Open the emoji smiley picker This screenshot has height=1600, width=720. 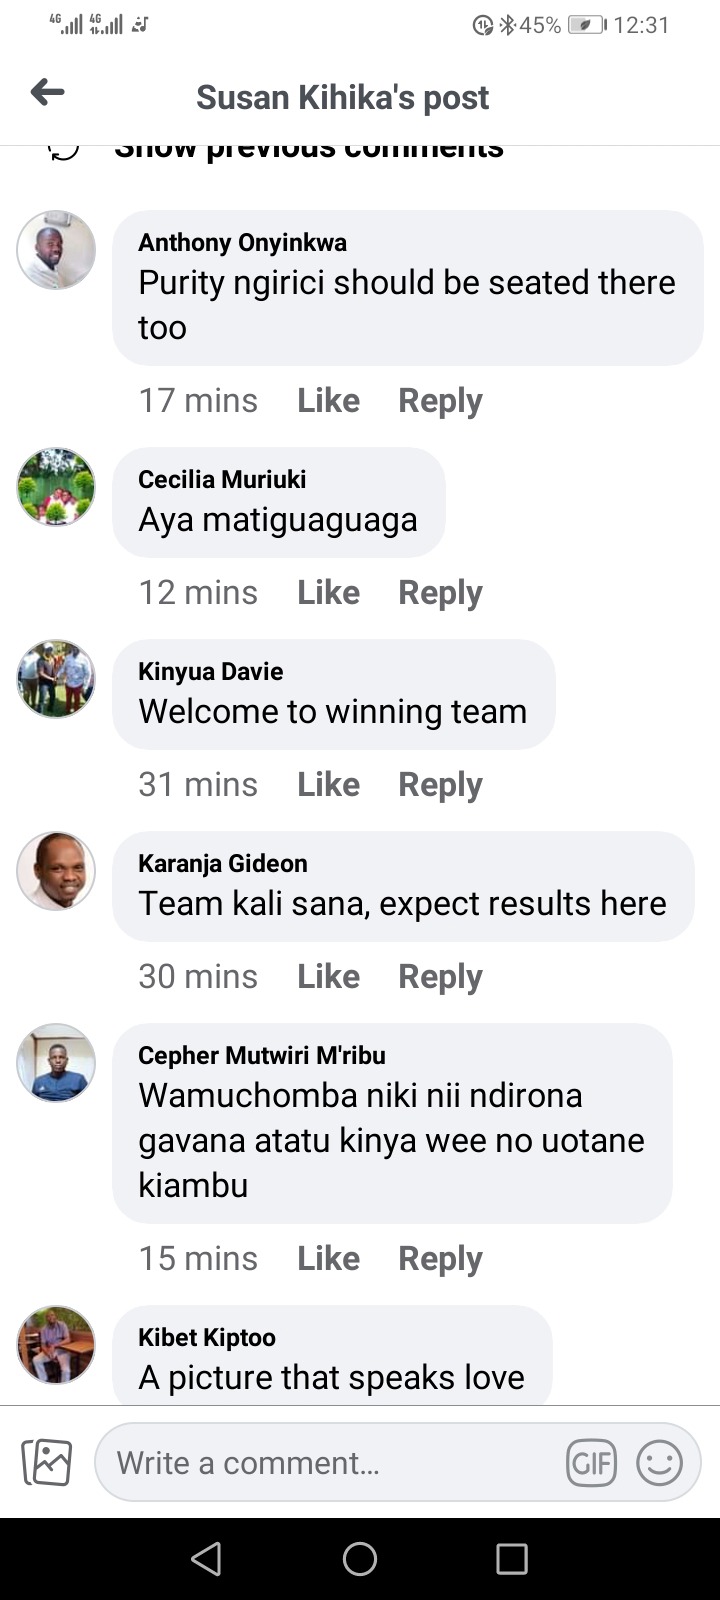tap(660, 1463)
